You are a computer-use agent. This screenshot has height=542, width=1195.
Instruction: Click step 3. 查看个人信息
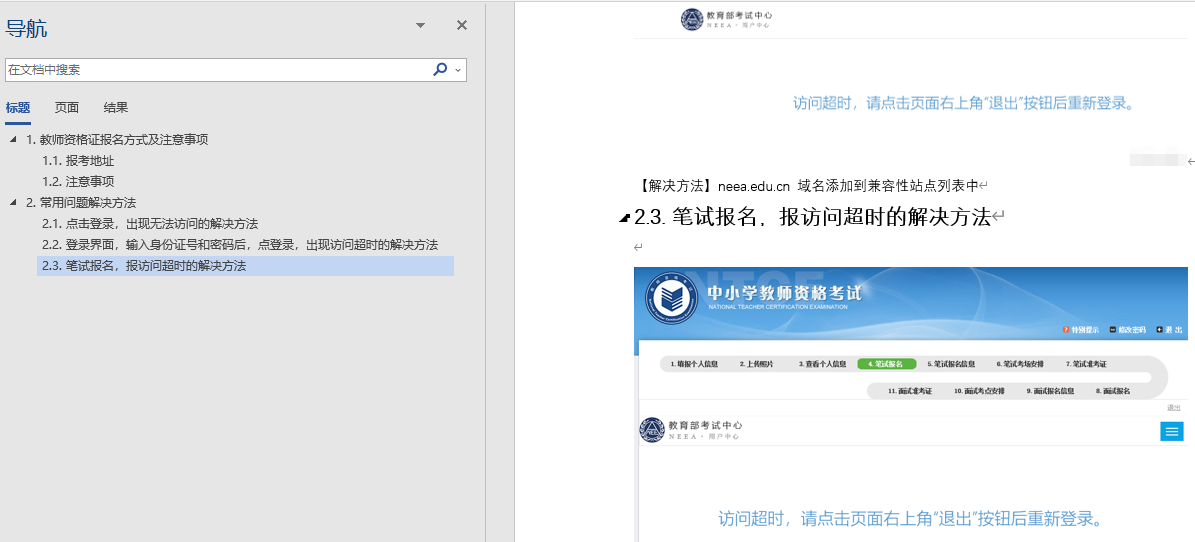[822, 364]
